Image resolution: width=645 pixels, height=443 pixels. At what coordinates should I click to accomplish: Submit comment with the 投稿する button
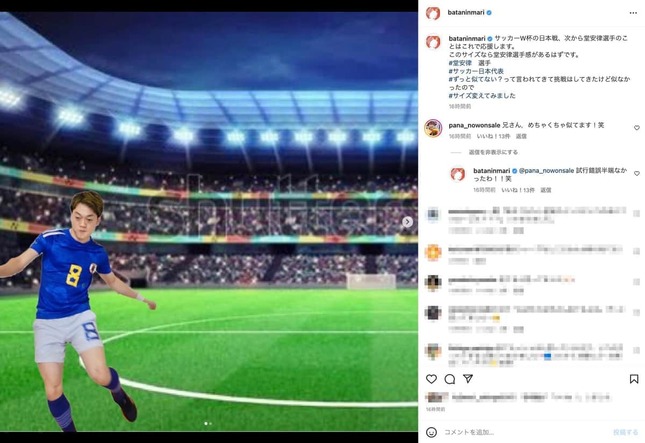pyautogui.click(x=626, y=432)
